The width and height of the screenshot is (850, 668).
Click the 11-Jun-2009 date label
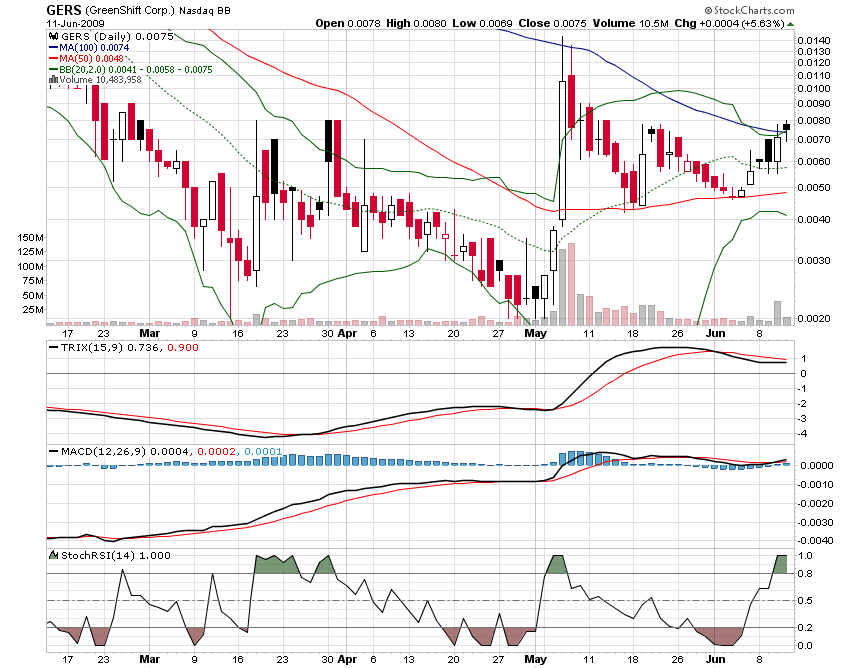(75, 24)
